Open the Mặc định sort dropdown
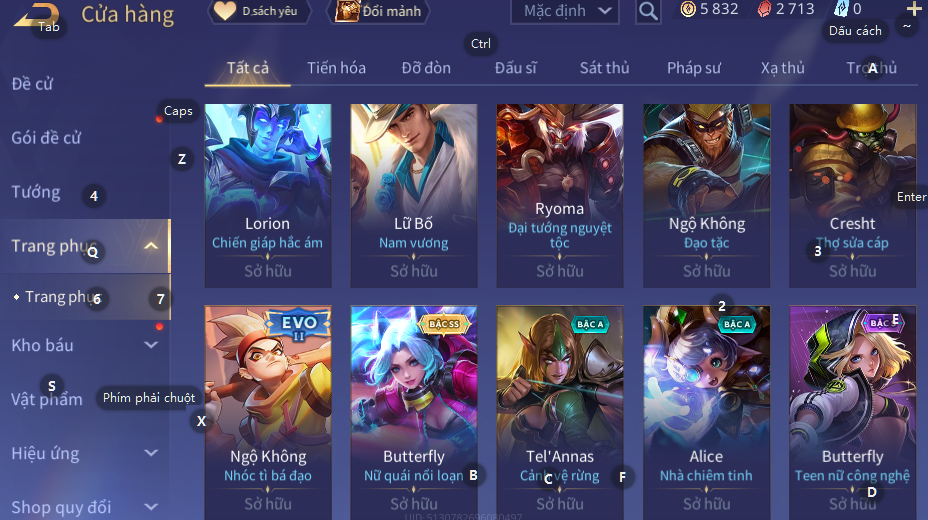928x520 pixels. [x=565, y=11]
